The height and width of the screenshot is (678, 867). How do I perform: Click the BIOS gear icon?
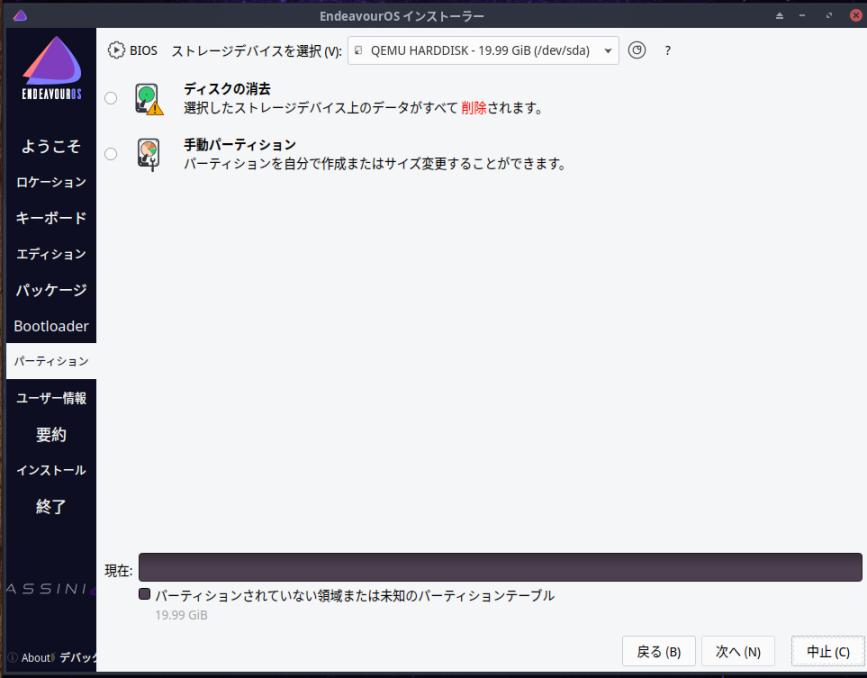point(116,50)
